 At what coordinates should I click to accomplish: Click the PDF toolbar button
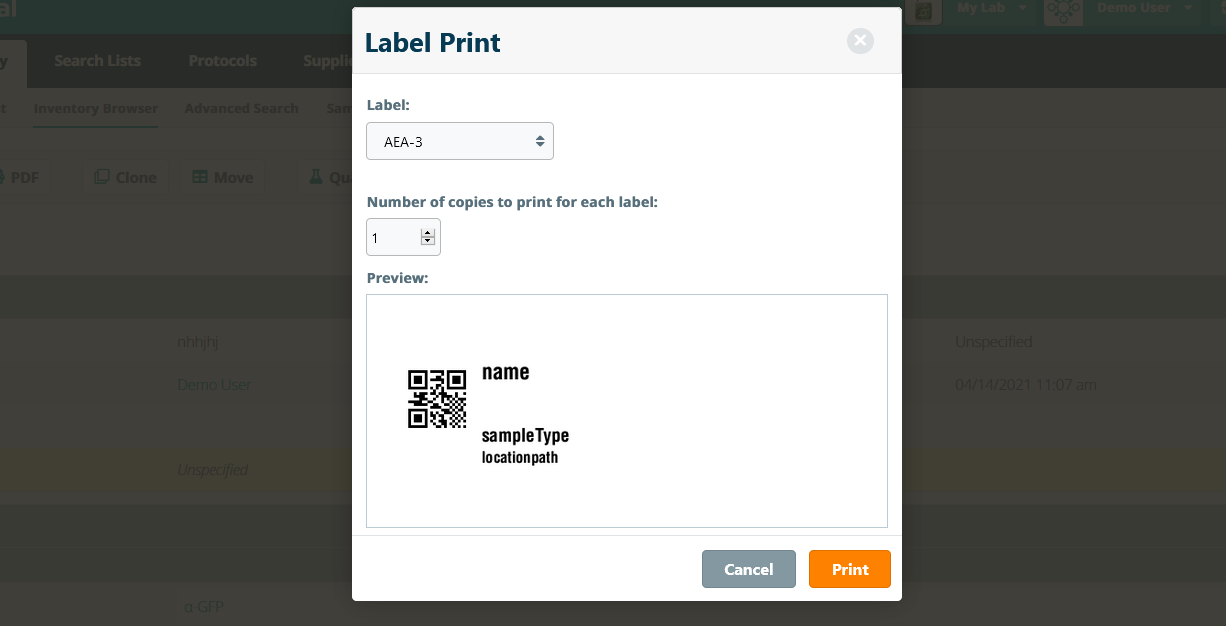tap(22, 177)
